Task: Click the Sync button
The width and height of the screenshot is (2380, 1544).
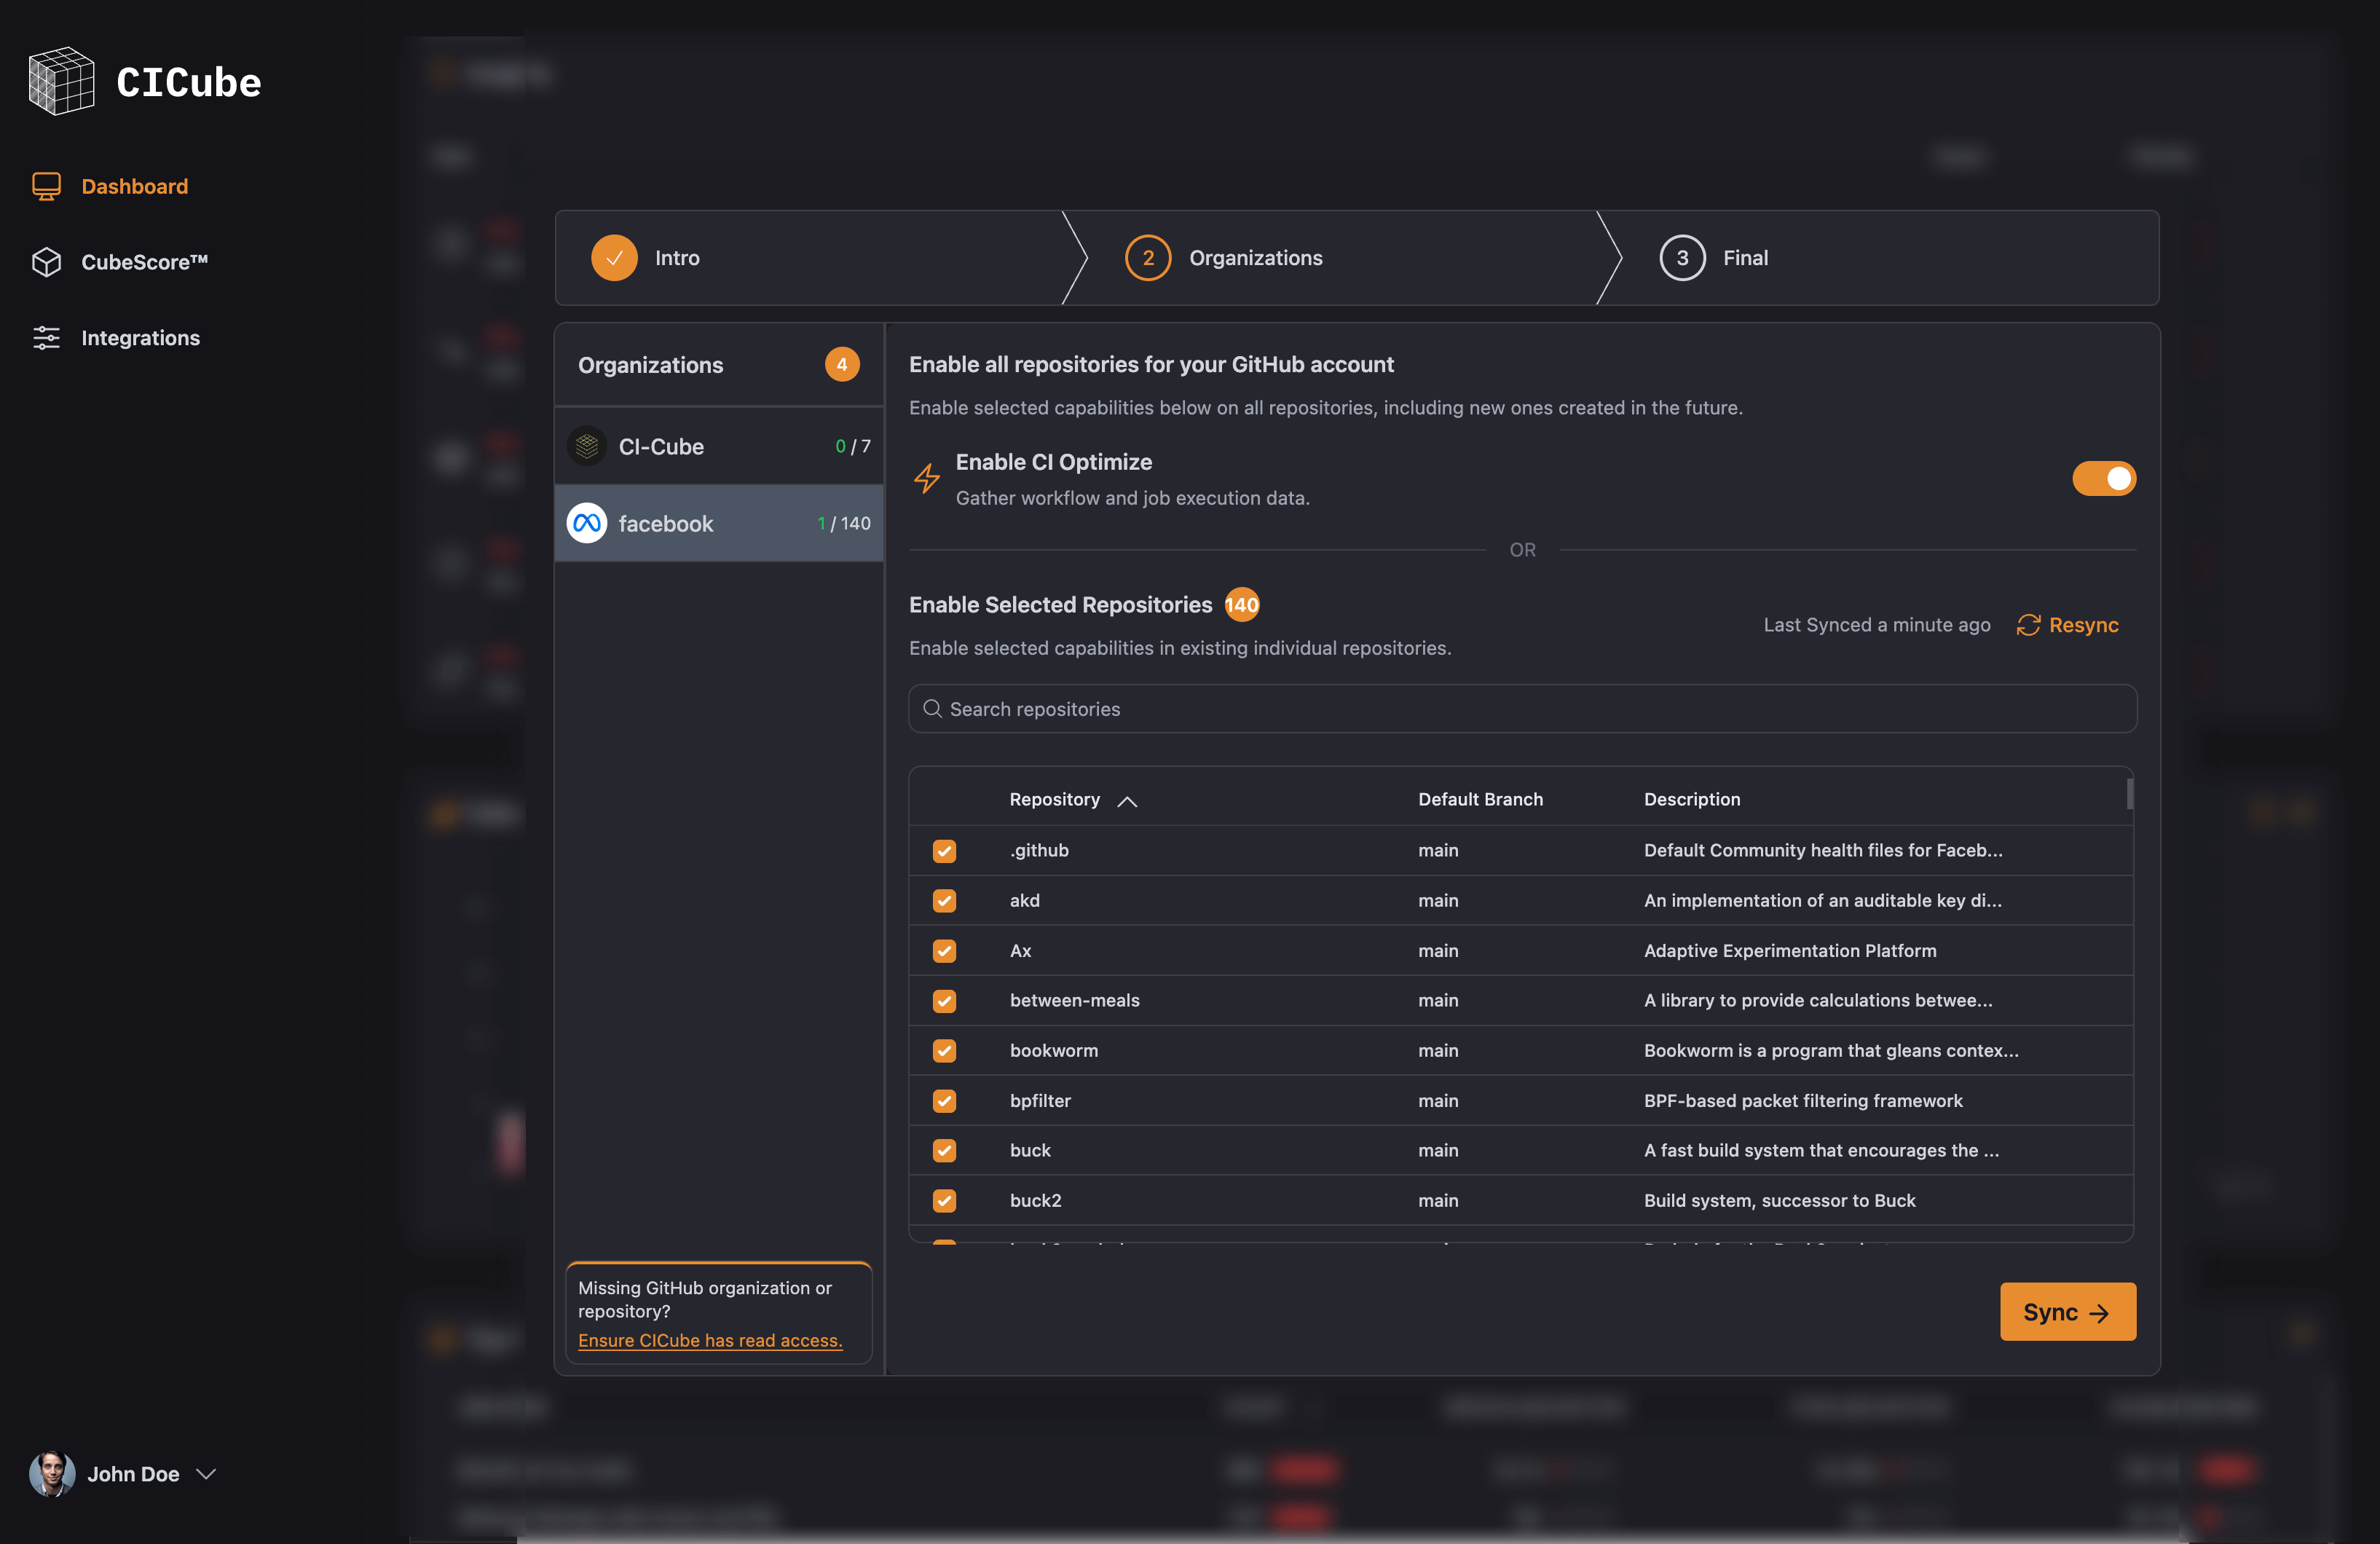Action: click(2068, 1312)
